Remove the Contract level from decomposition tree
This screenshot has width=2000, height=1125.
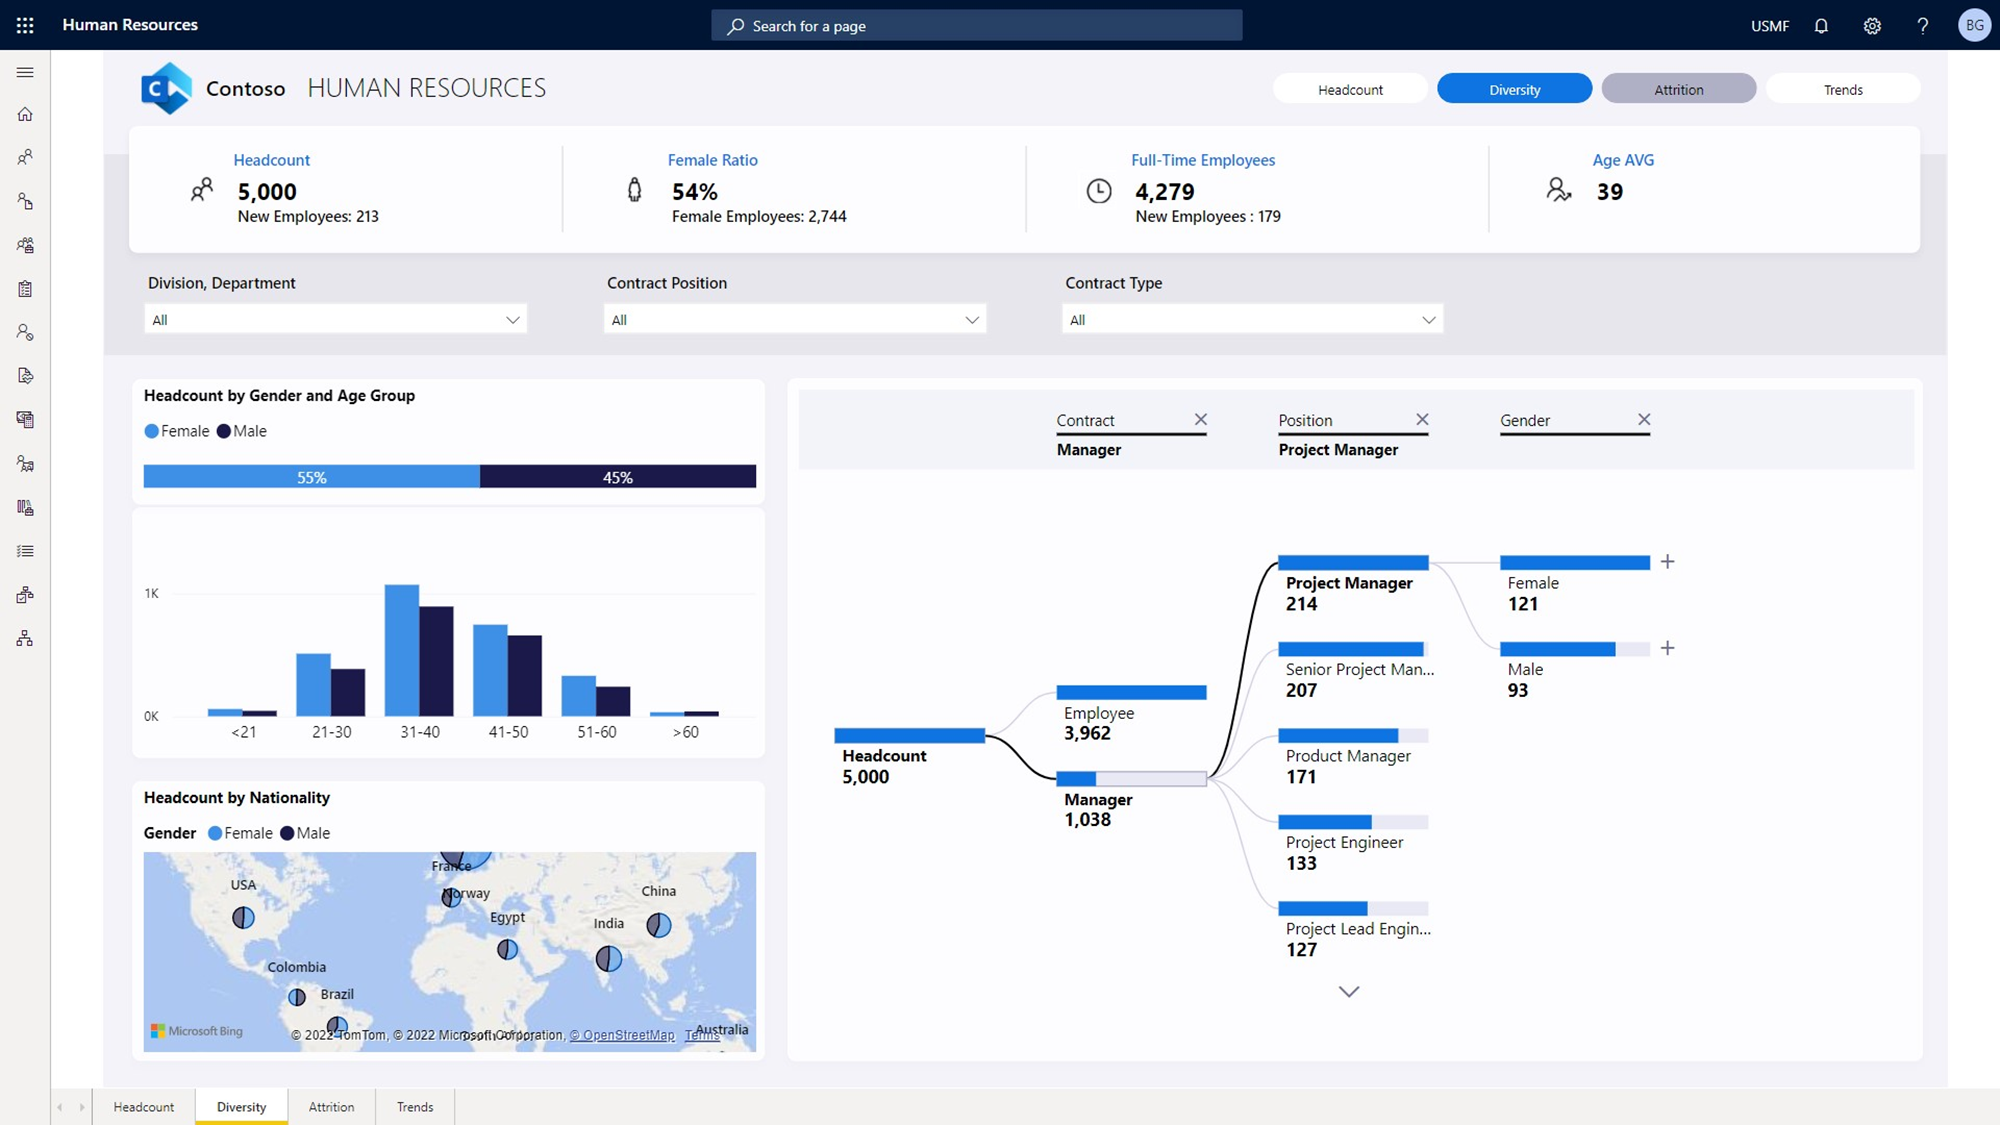point(1200,420)
